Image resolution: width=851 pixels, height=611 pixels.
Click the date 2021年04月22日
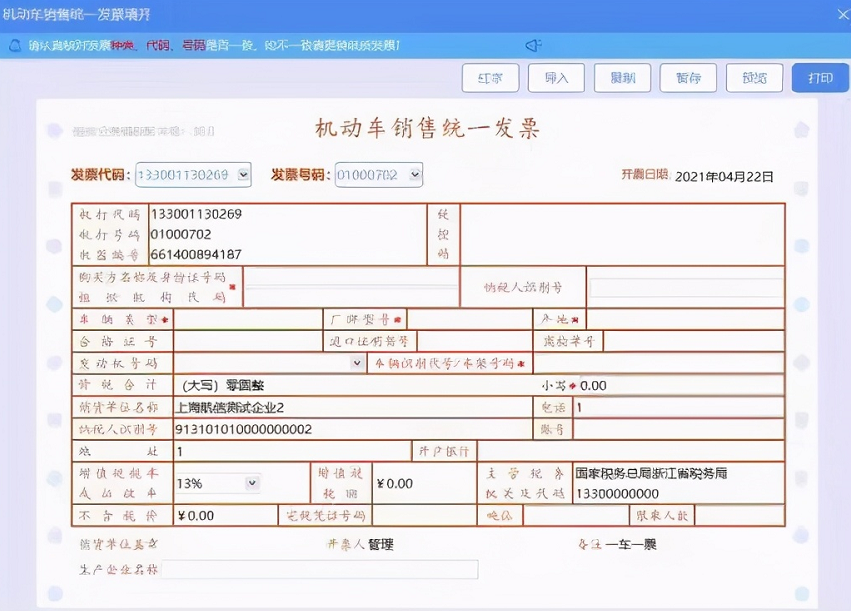click(724, 177)
